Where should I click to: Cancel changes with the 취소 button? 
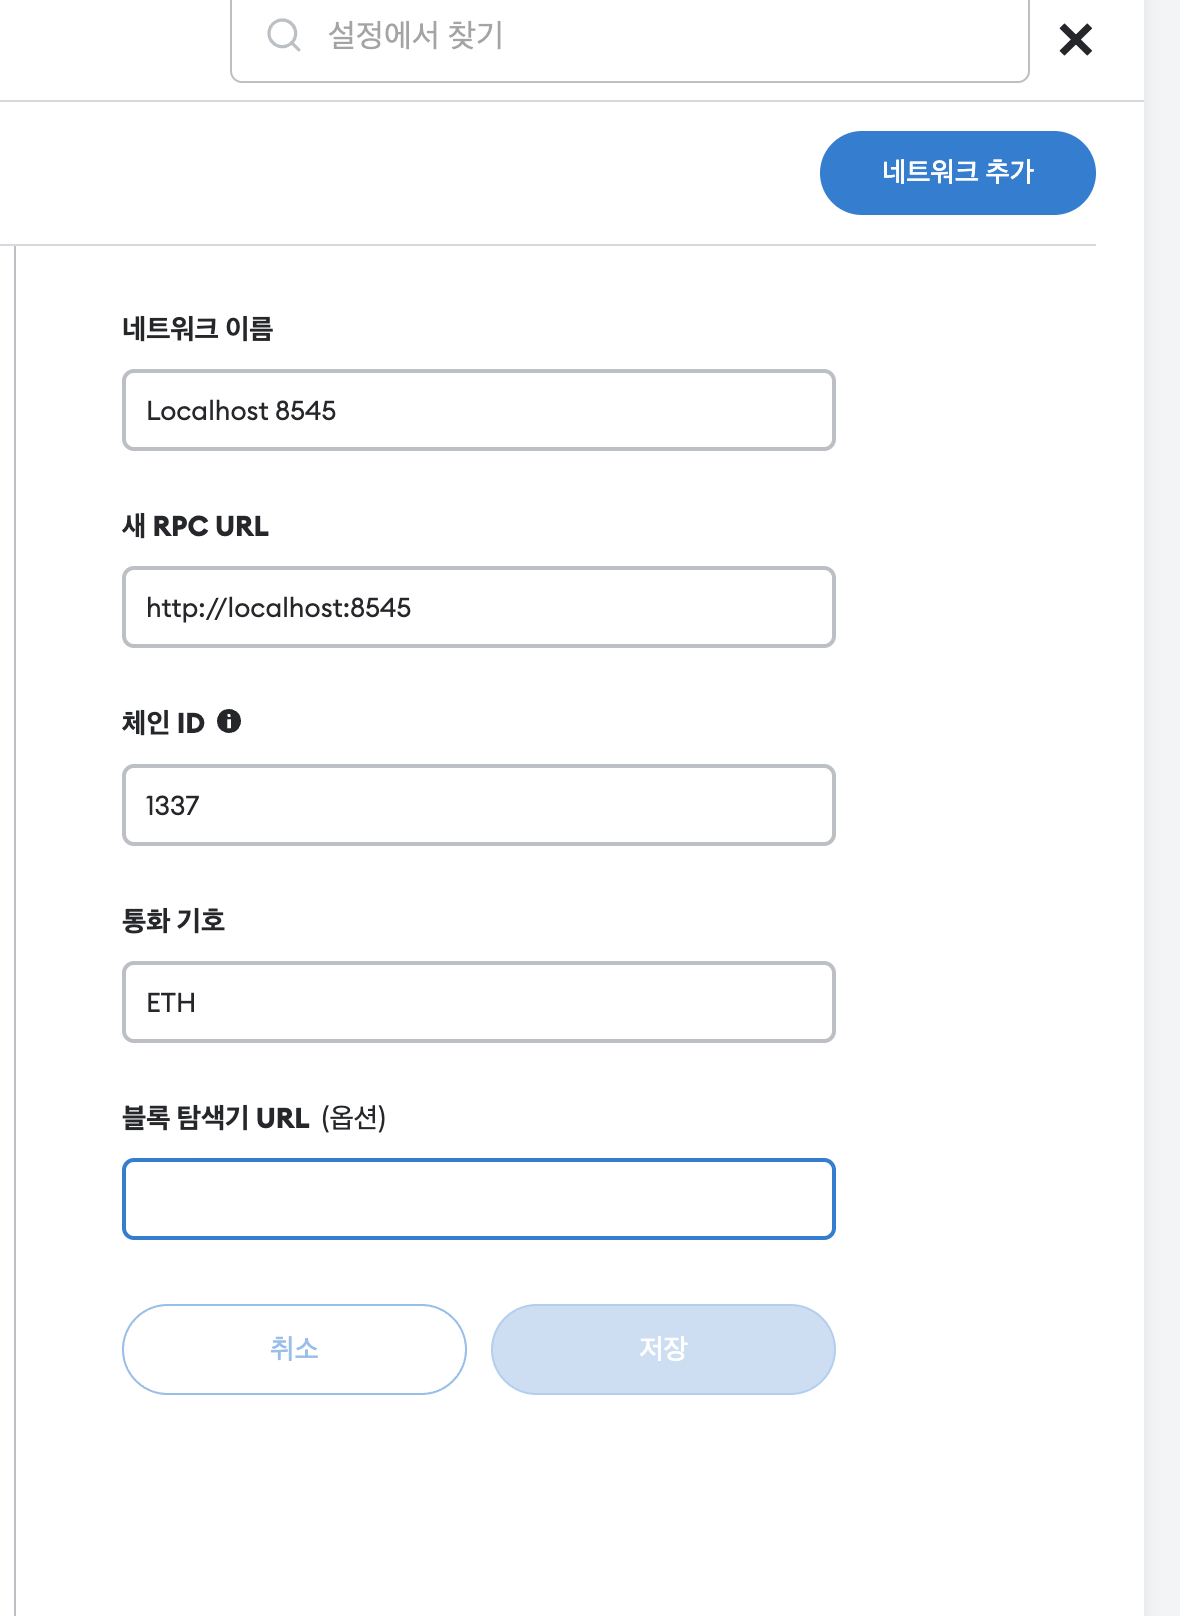294,1349
